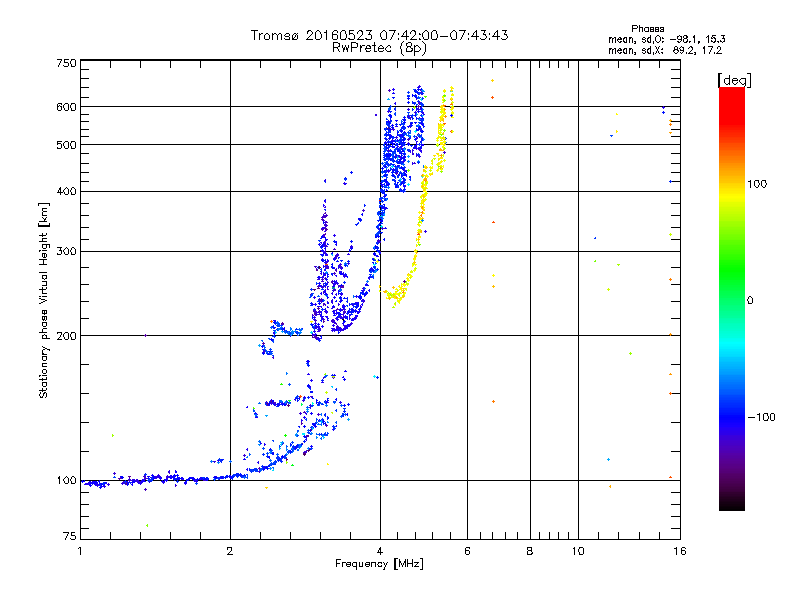Click the y-axis tick label "500"

coord(67,145)
